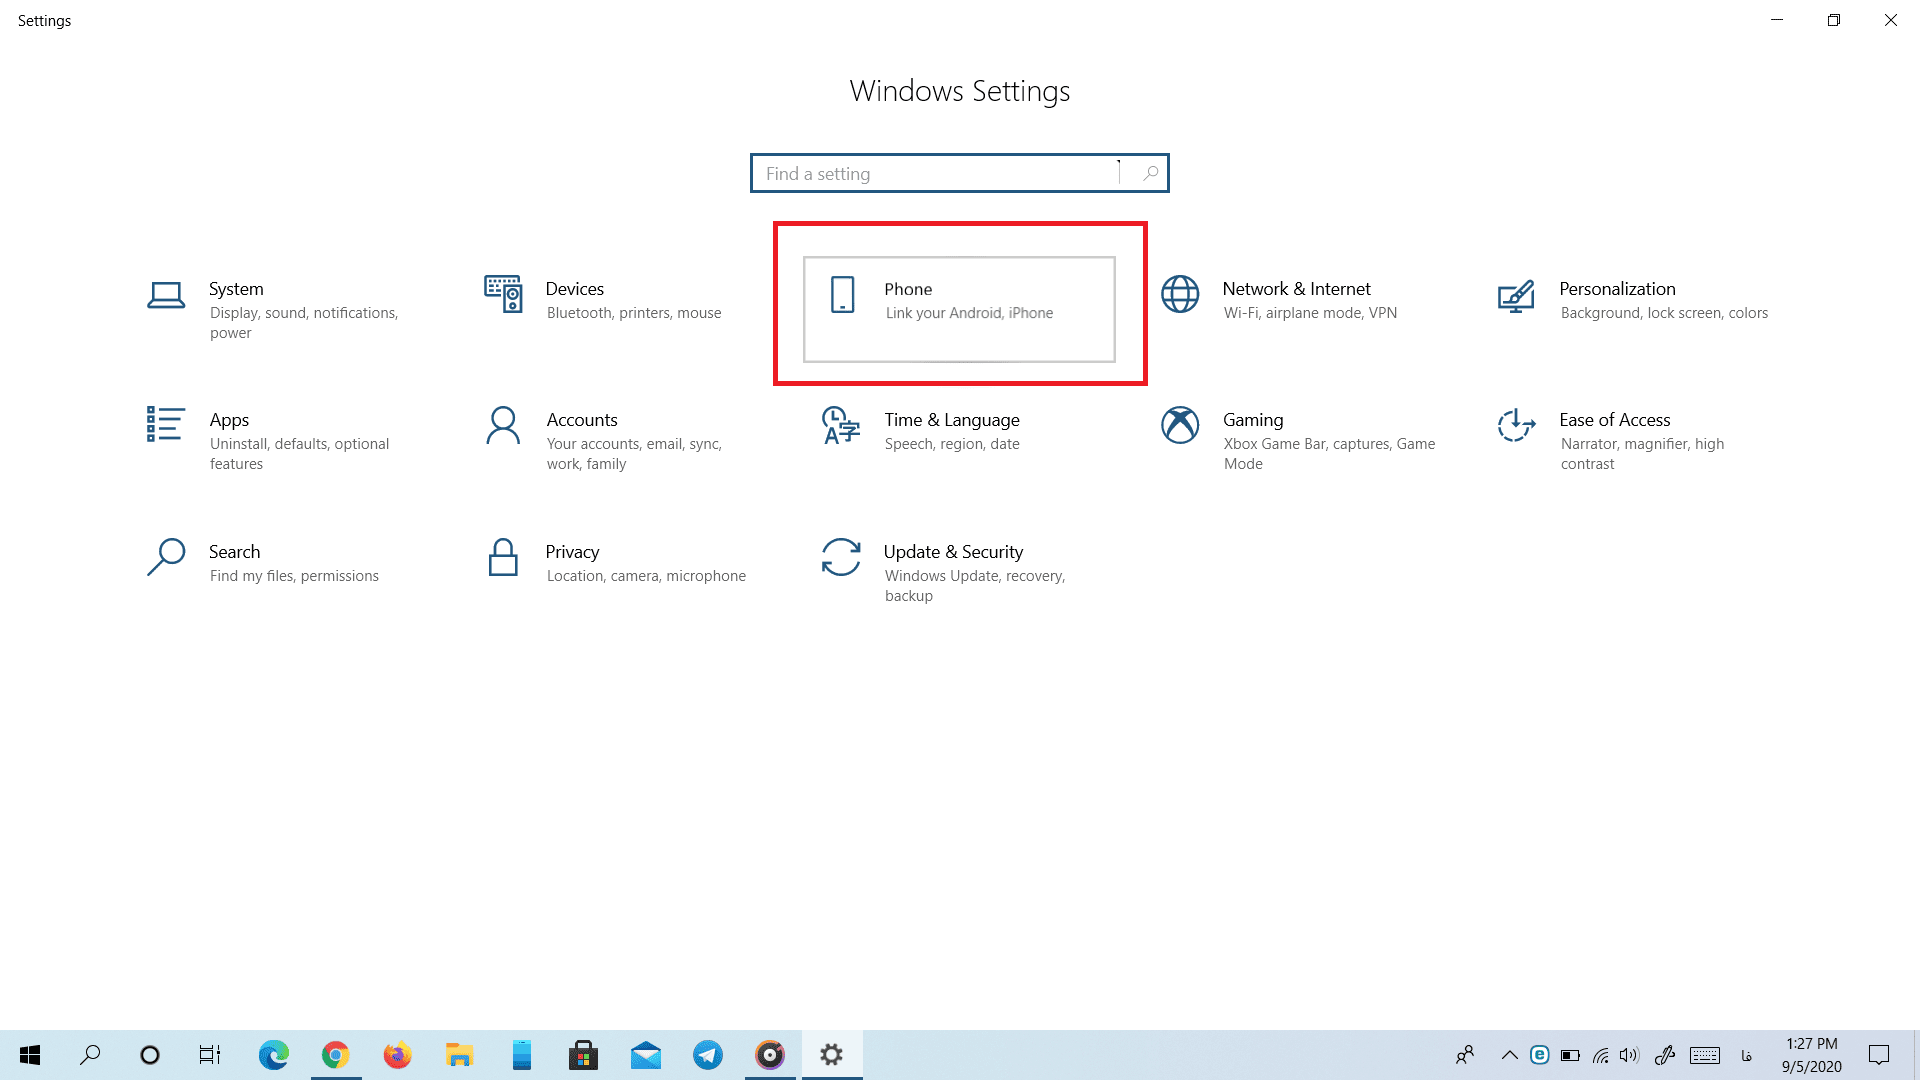Open the Action Center notifications
The image size is (1920, 1080).
pos(1879,1055)
